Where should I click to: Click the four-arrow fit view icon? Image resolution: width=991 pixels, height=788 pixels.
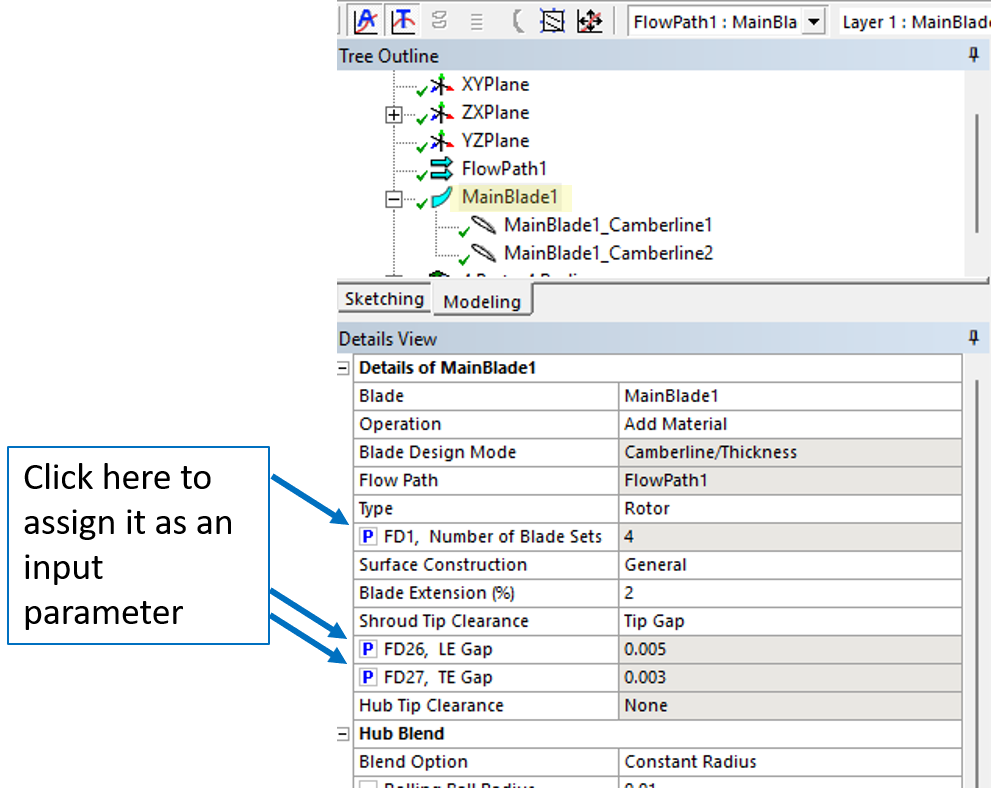(590, 21)
